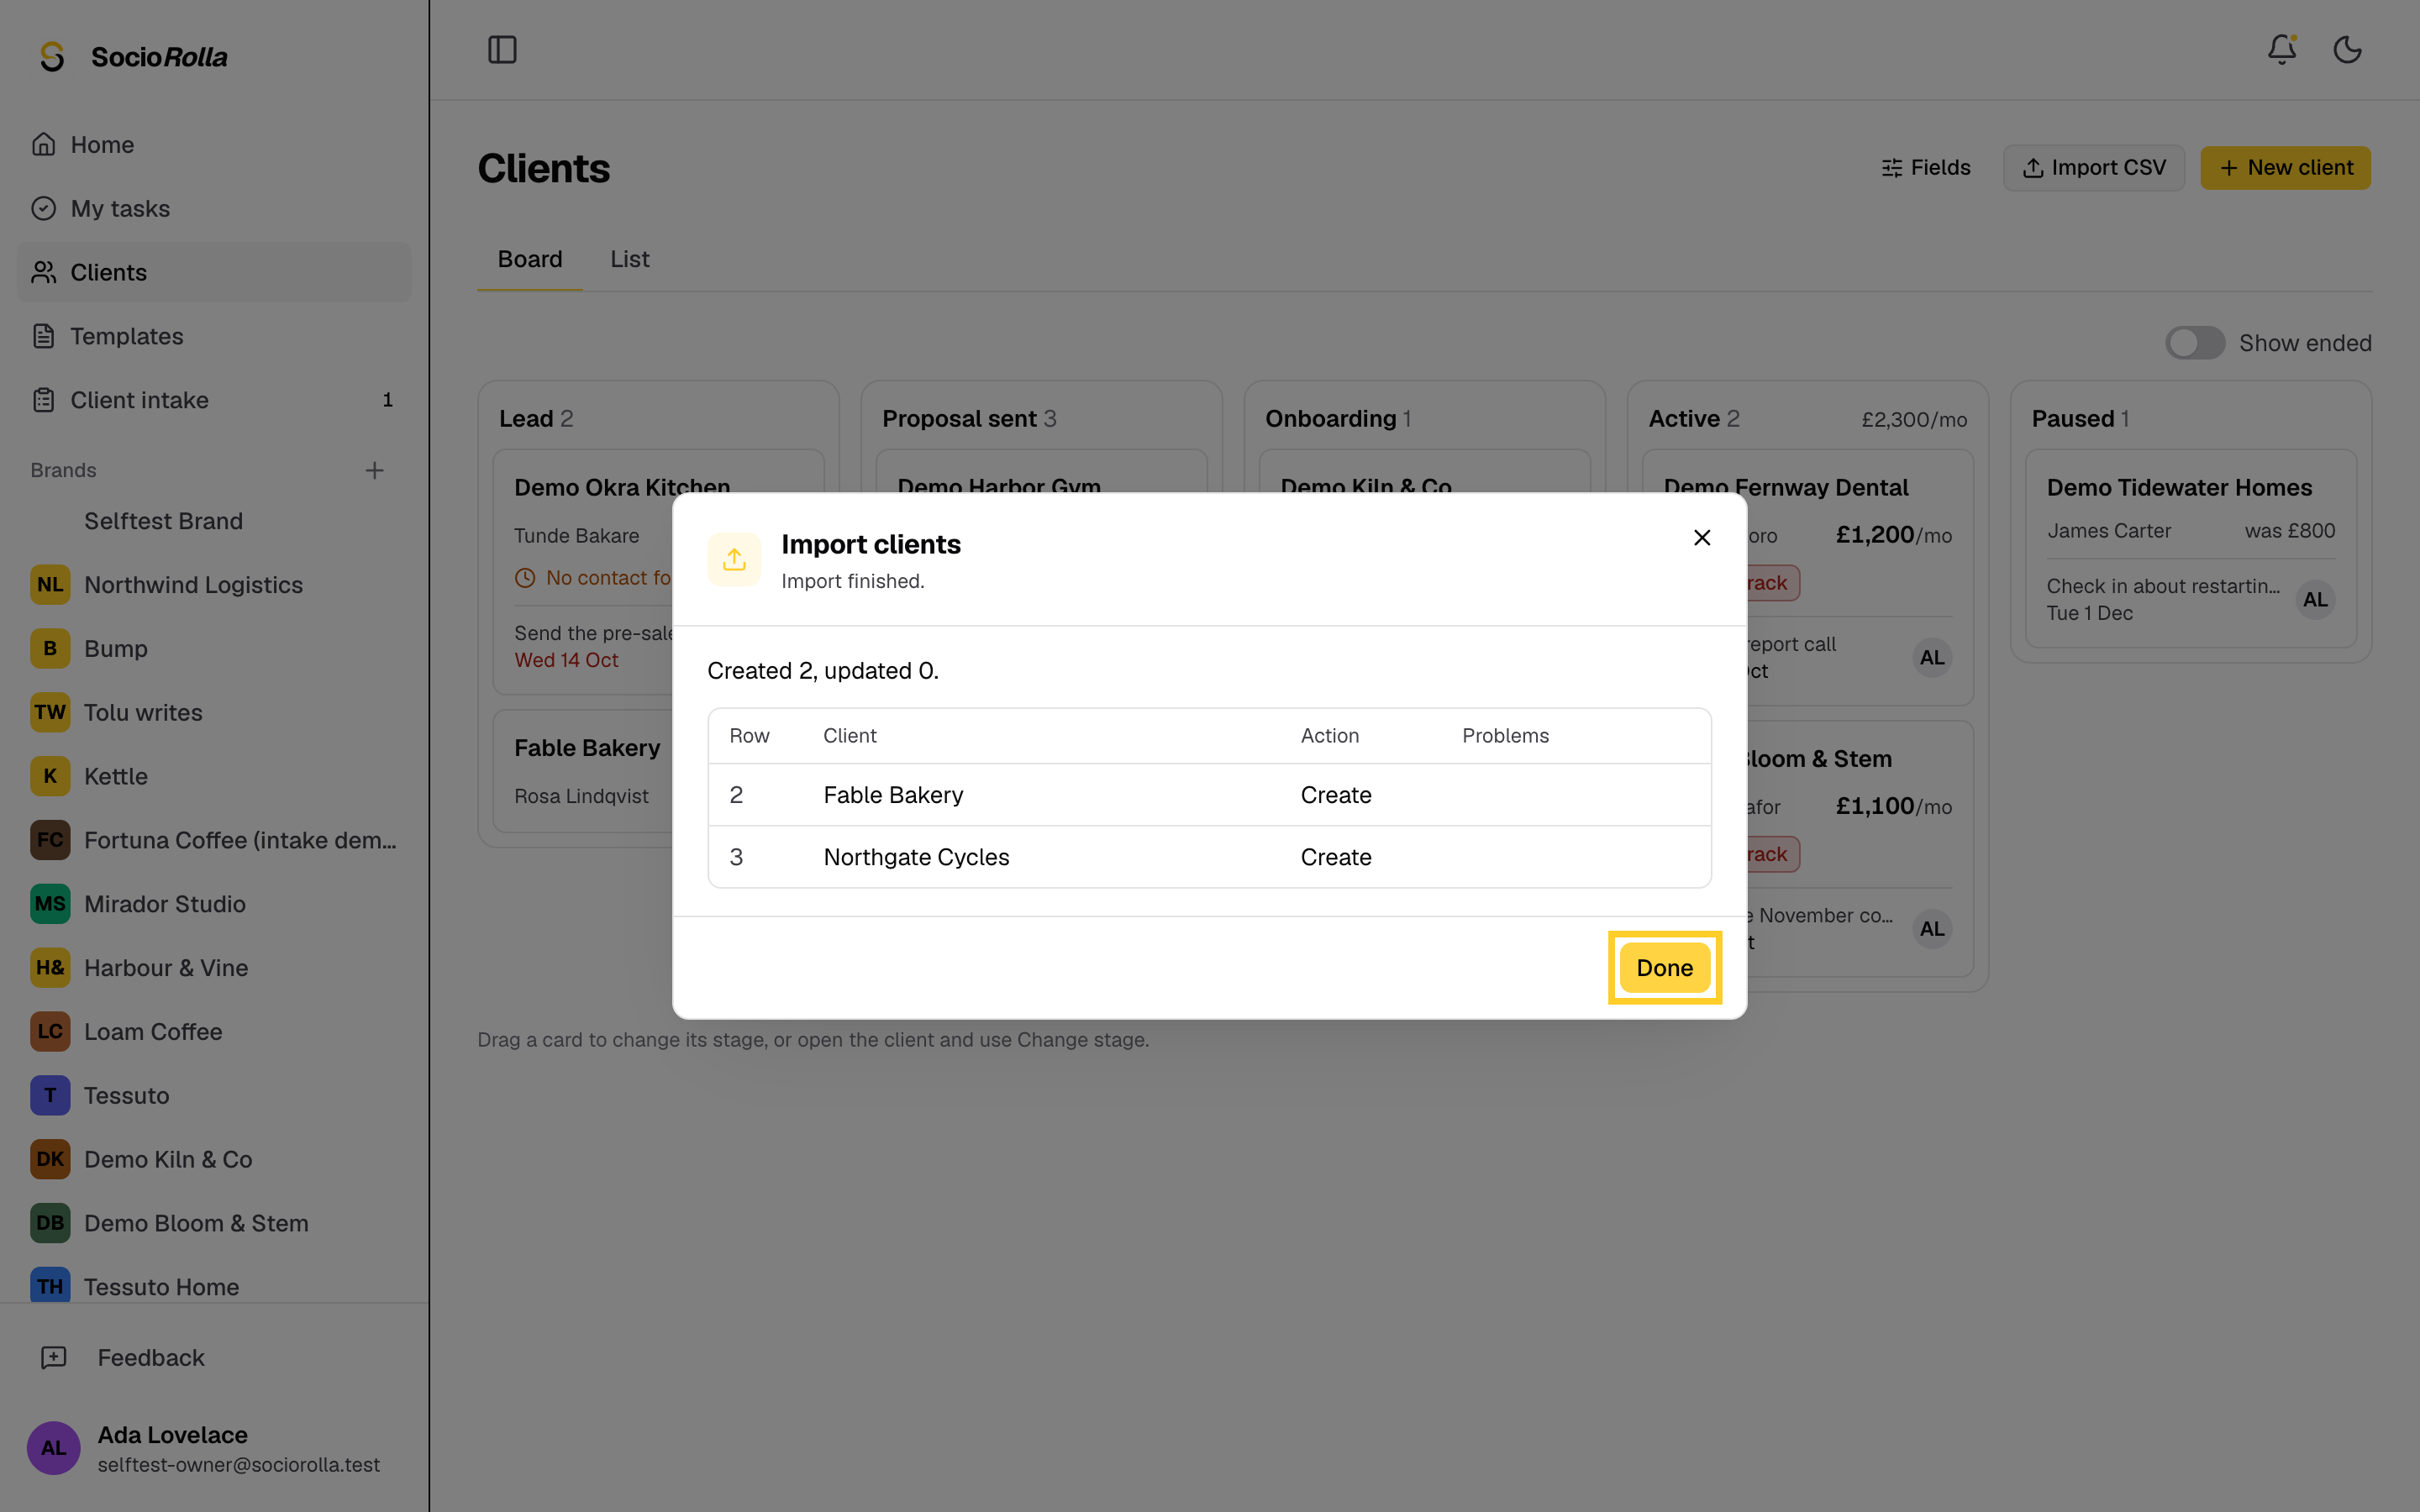Click the LC Loam Coffee avatar
The height and width of the screenshot is (1512, 2420).
(x=50, y=1031)
